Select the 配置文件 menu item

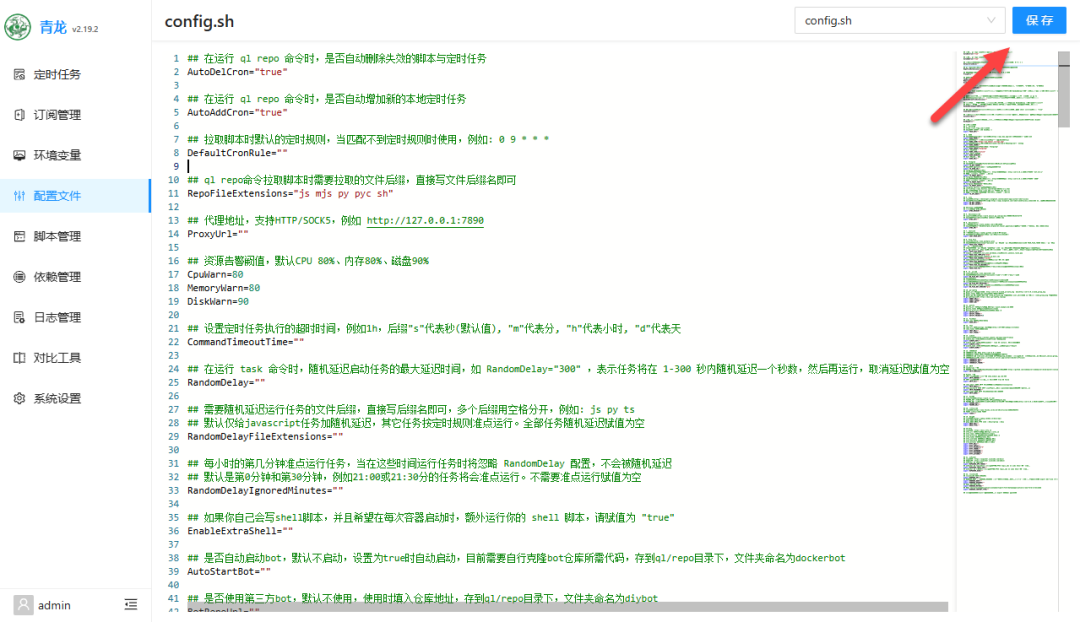75,196
